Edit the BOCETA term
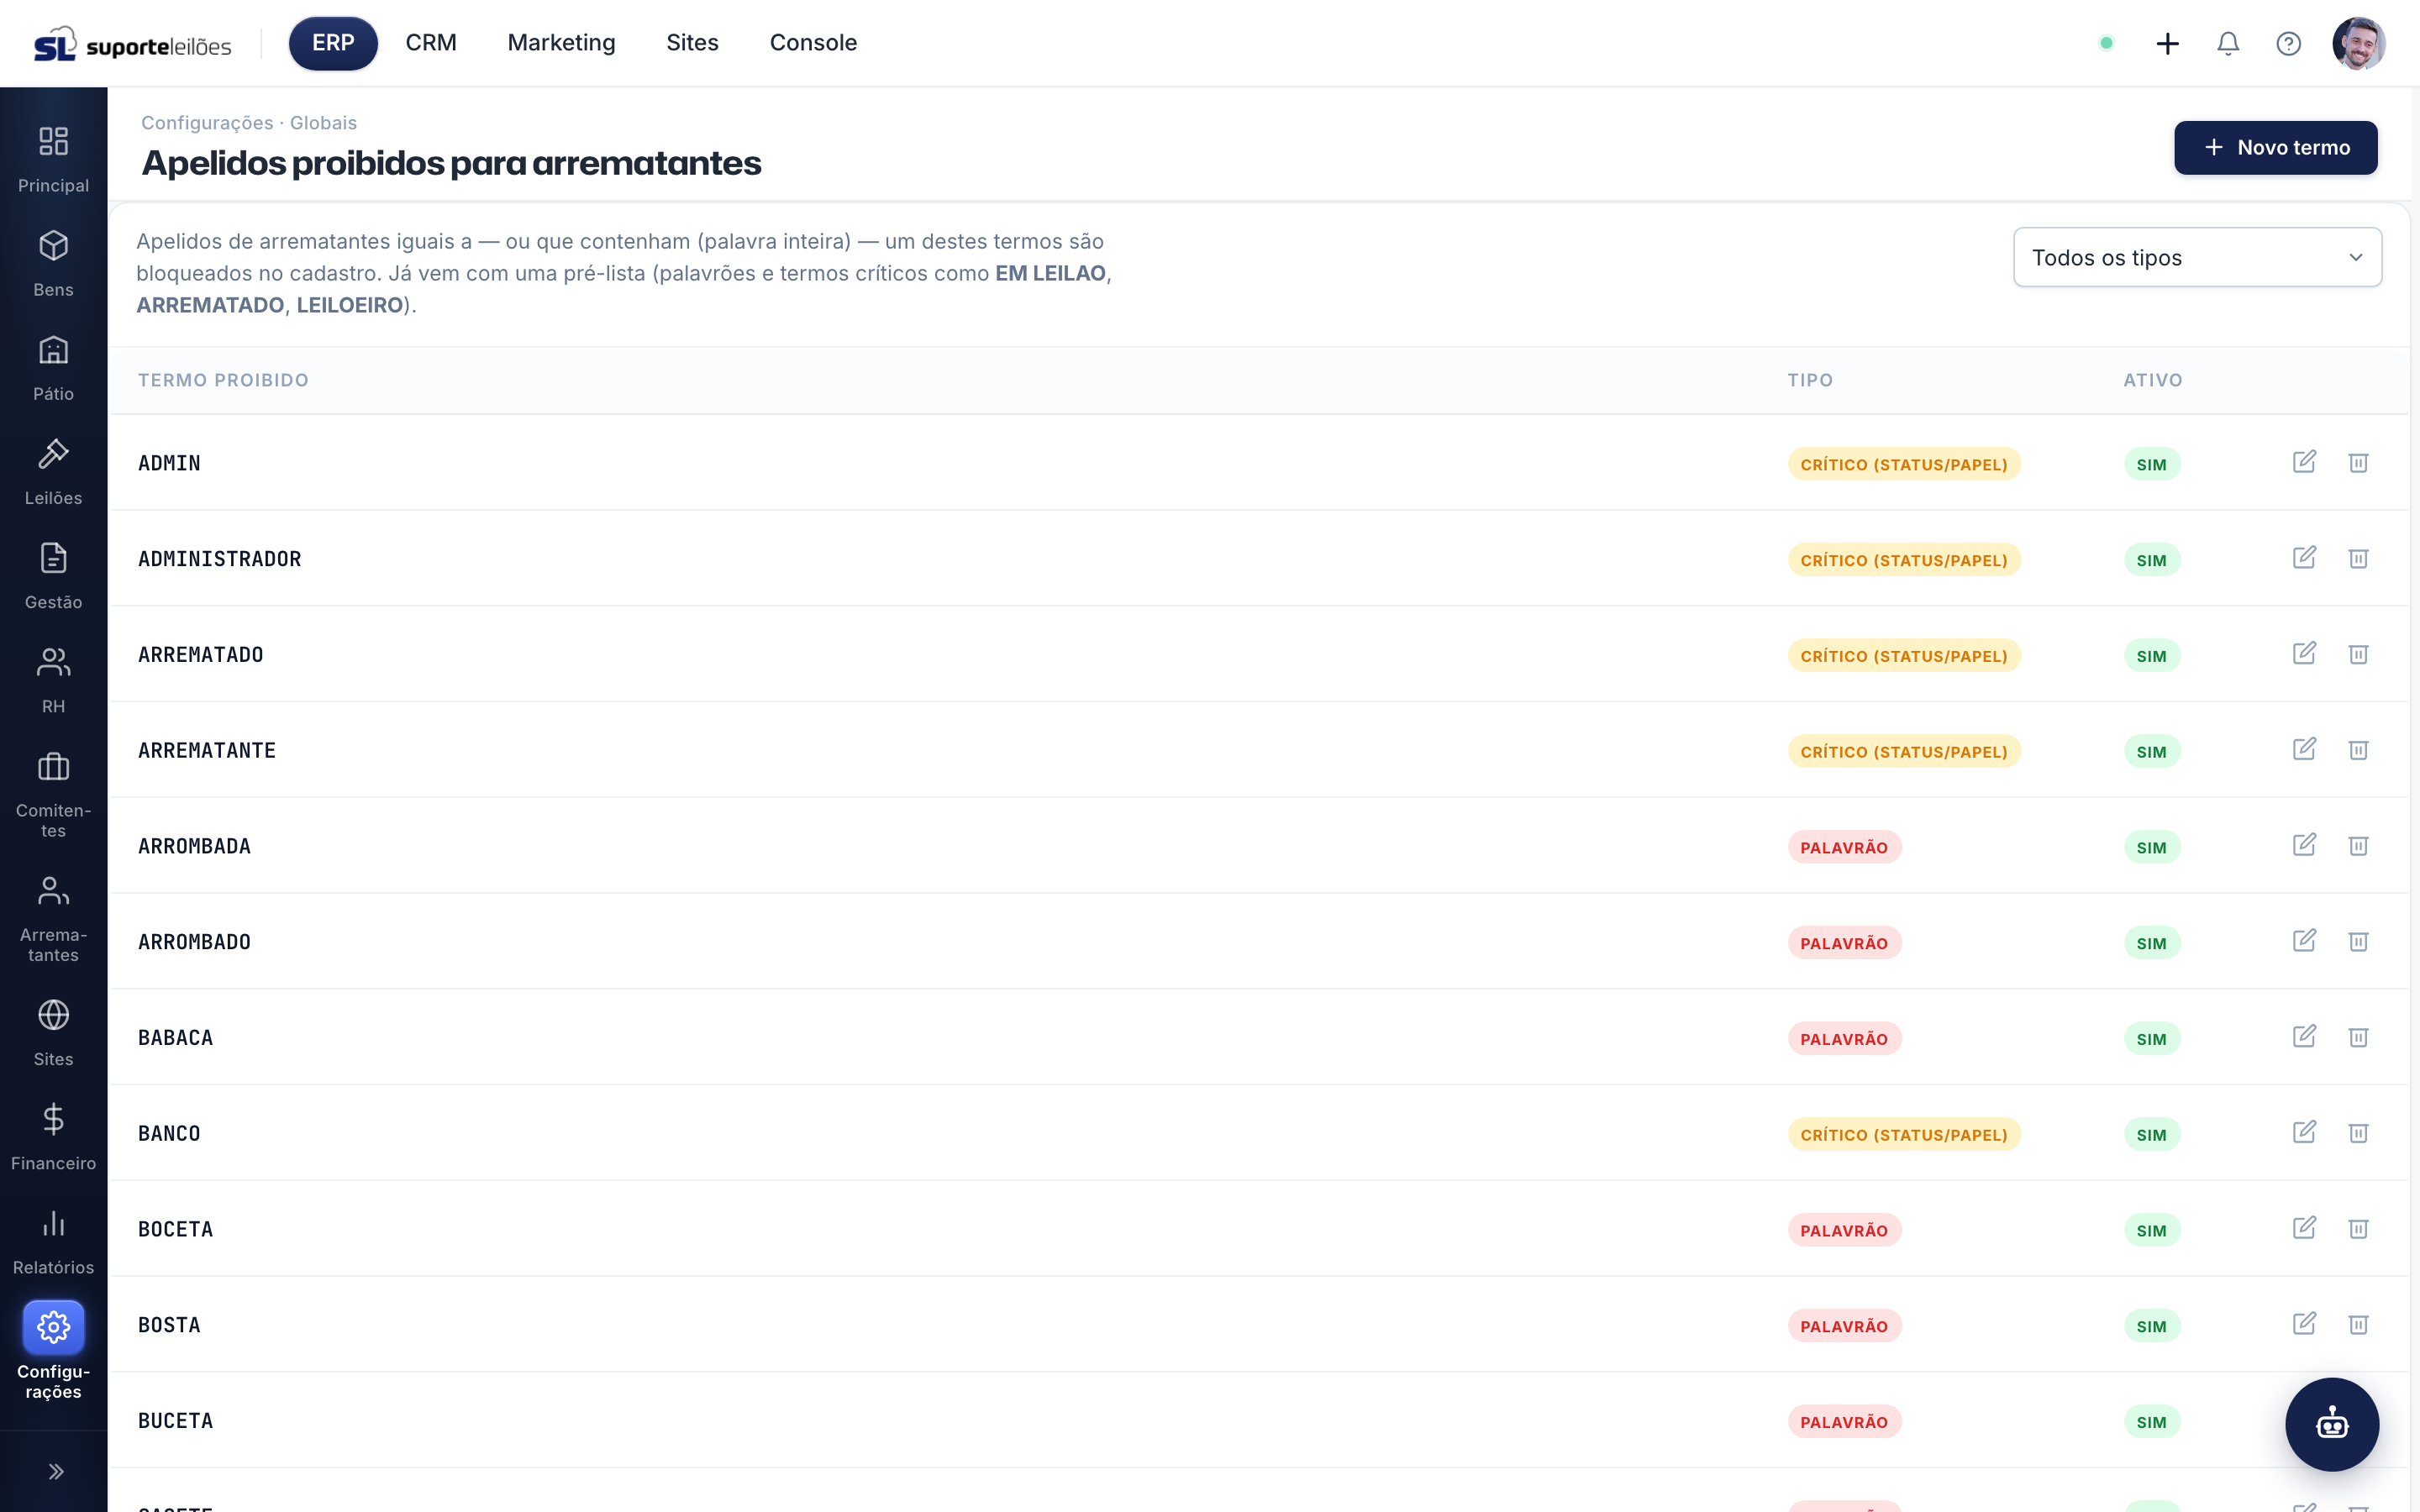Viewport: 2420px width, 1512px height. point(2304,1229)
